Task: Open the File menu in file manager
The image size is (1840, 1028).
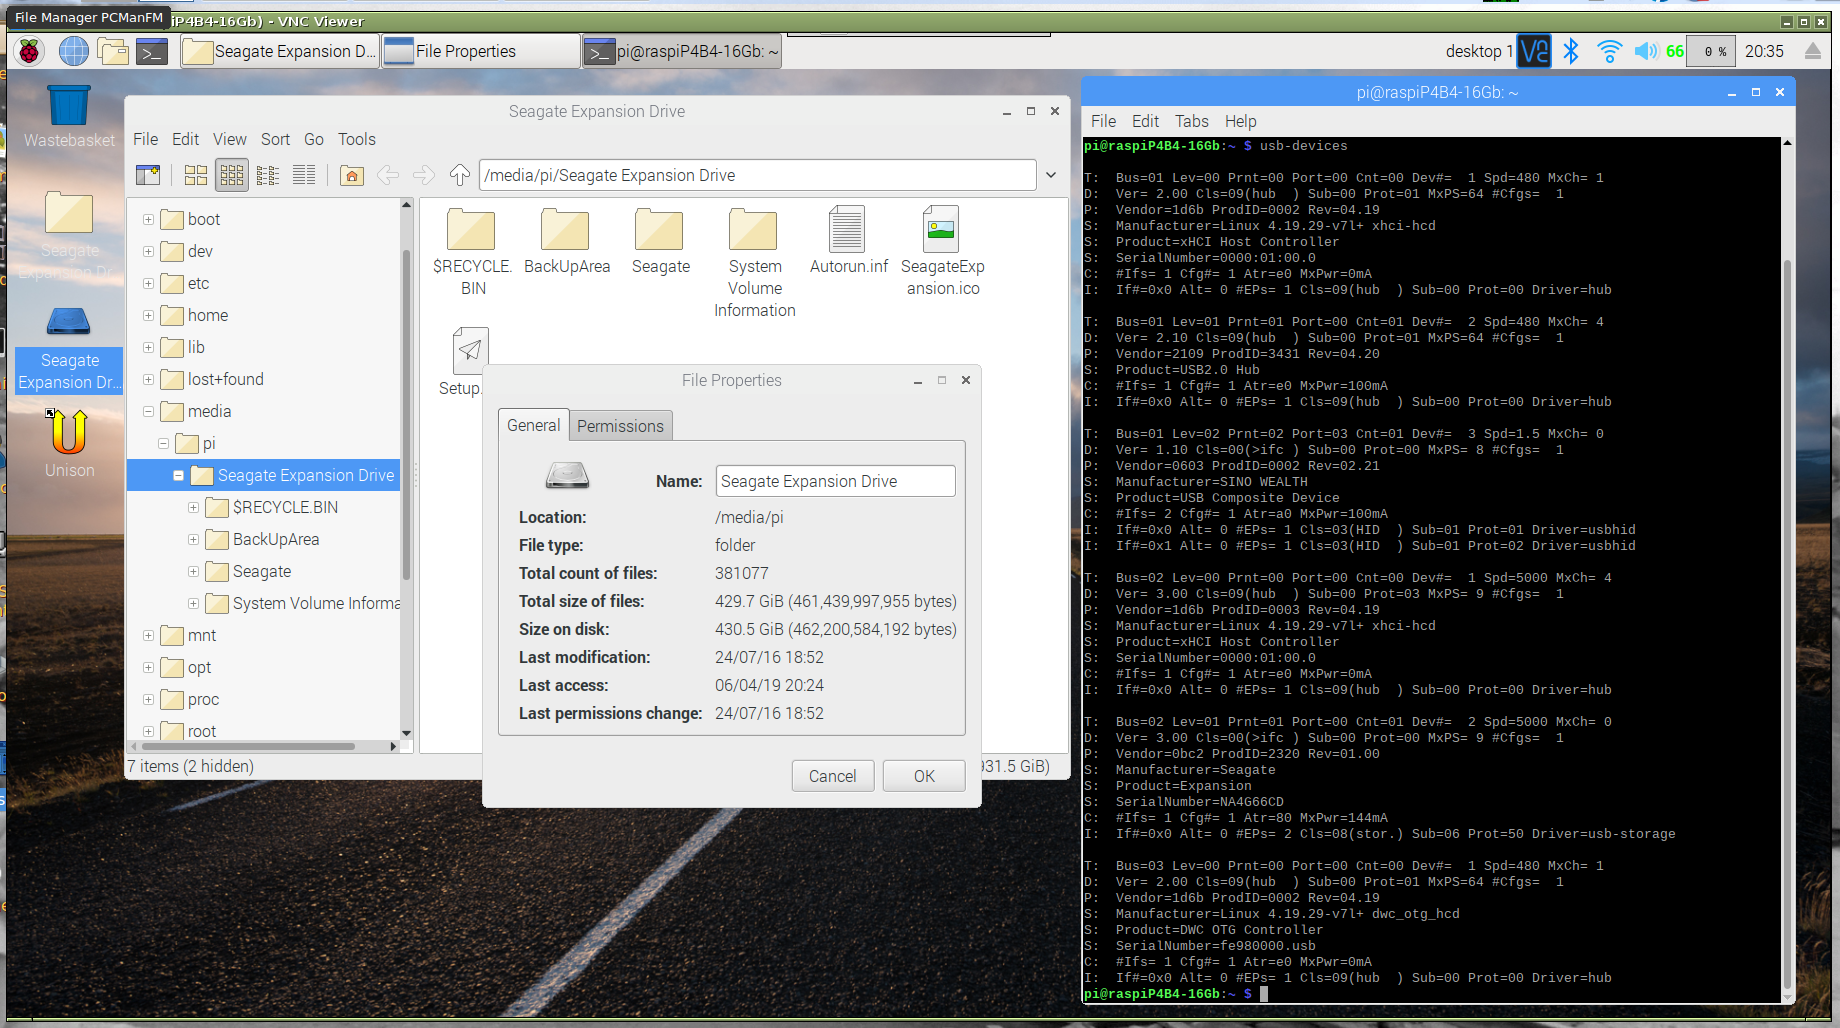Action: [x=146, y=139]
